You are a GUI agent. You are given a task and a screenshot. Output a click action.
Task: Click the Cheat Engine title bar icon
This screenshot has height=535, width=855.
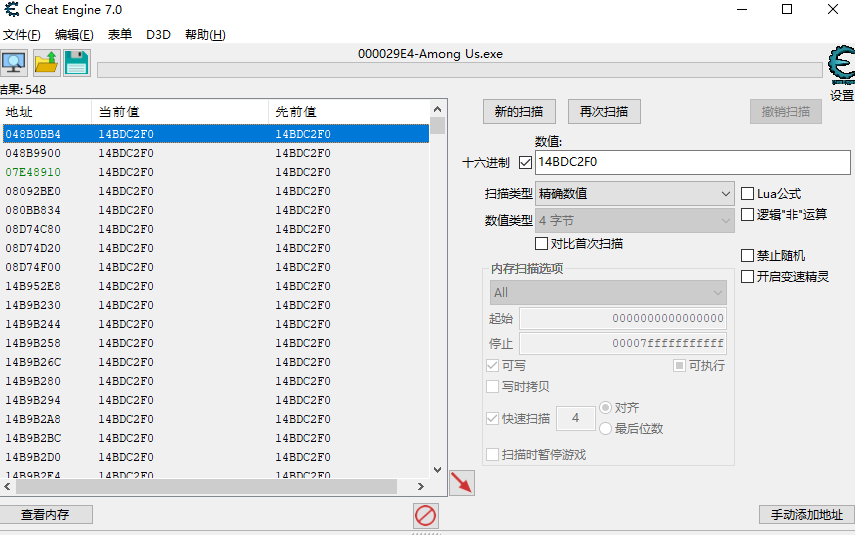pos(11,9)
